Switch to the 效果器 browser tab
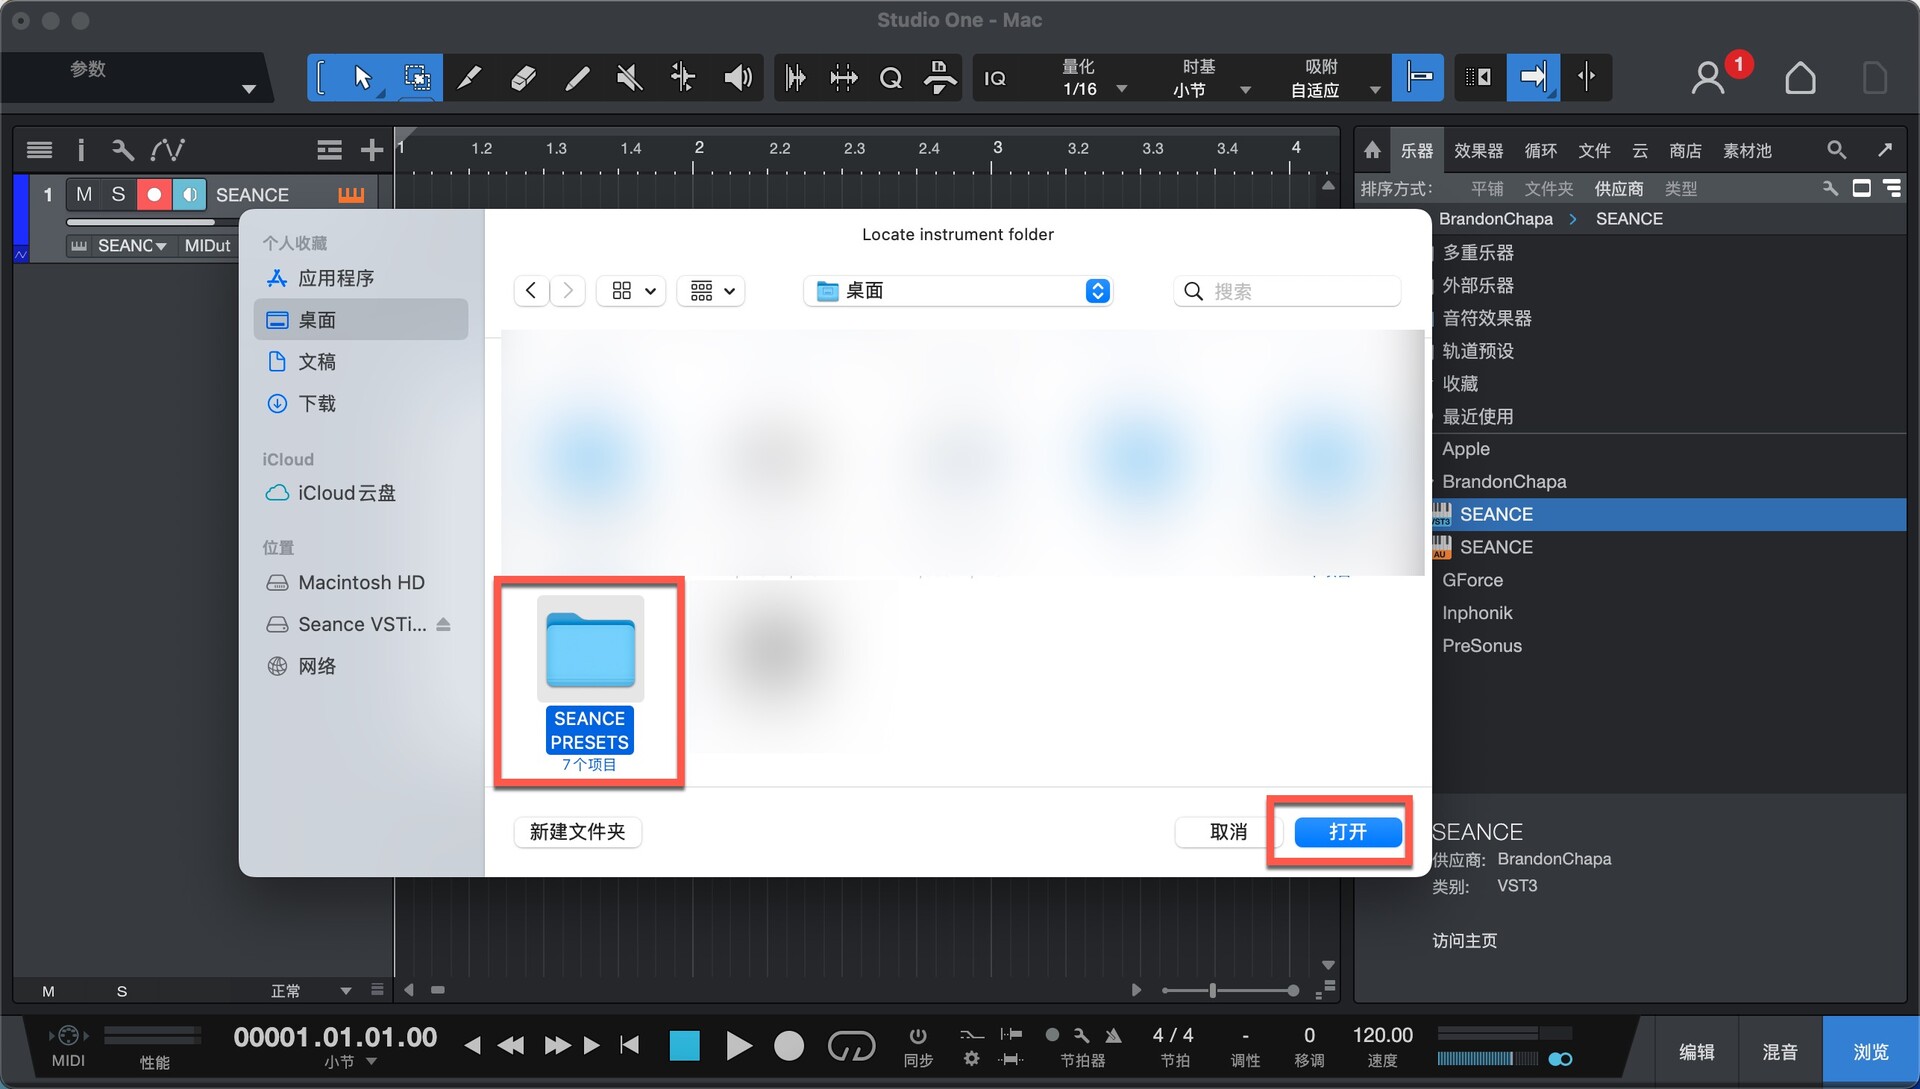The width and height of the screenshot is (1920, 1089). point(1478,150)
